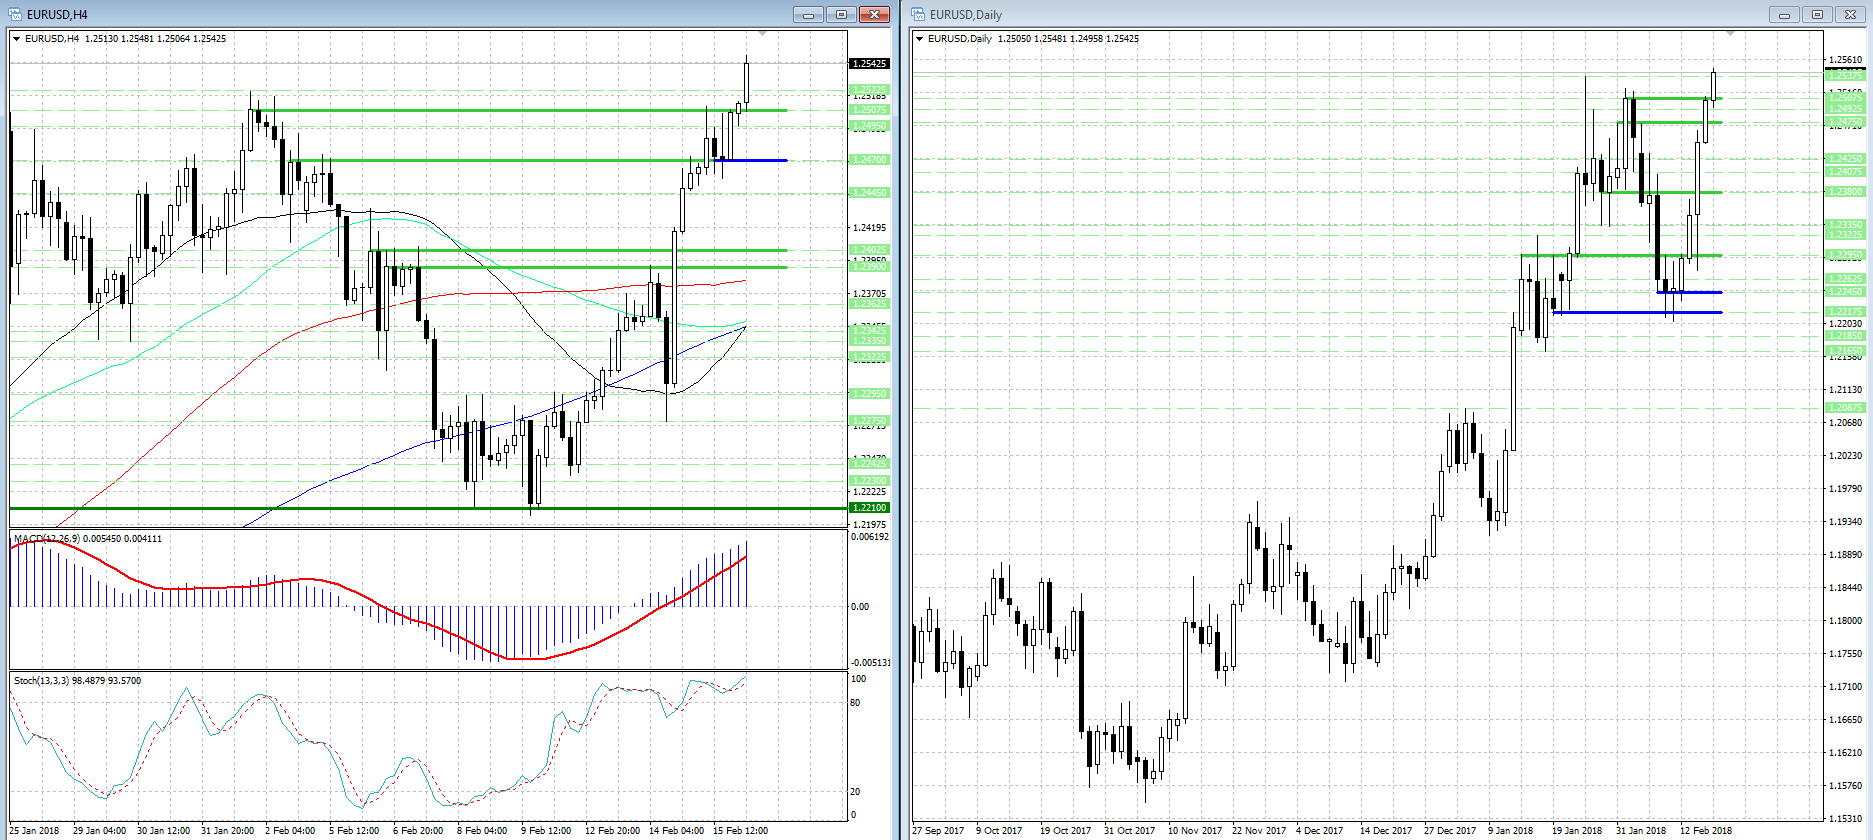The image size is (1873, 840).
Task: Close the EURUSD,H4 chart window
Action: tap(874, 14)
